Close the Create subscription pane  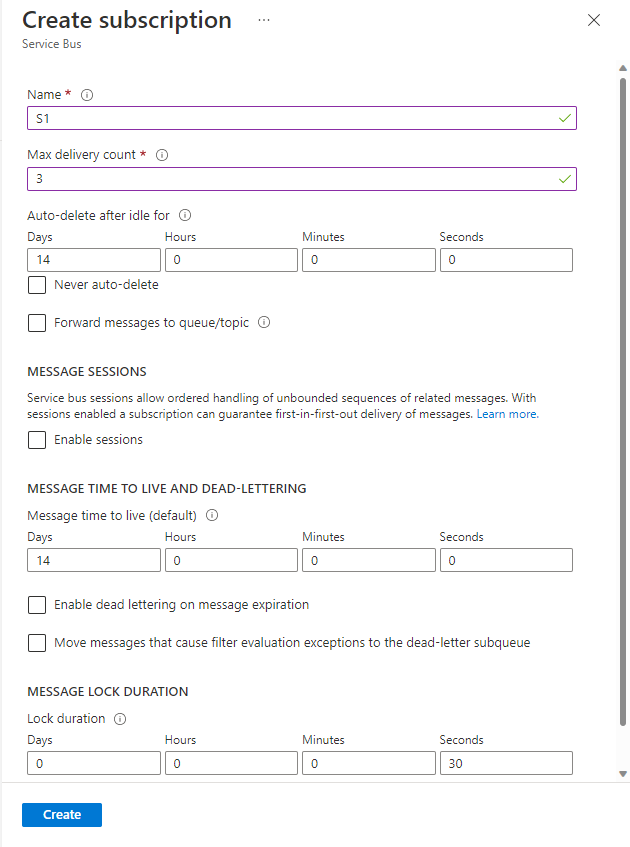click(x=594, y=20)
